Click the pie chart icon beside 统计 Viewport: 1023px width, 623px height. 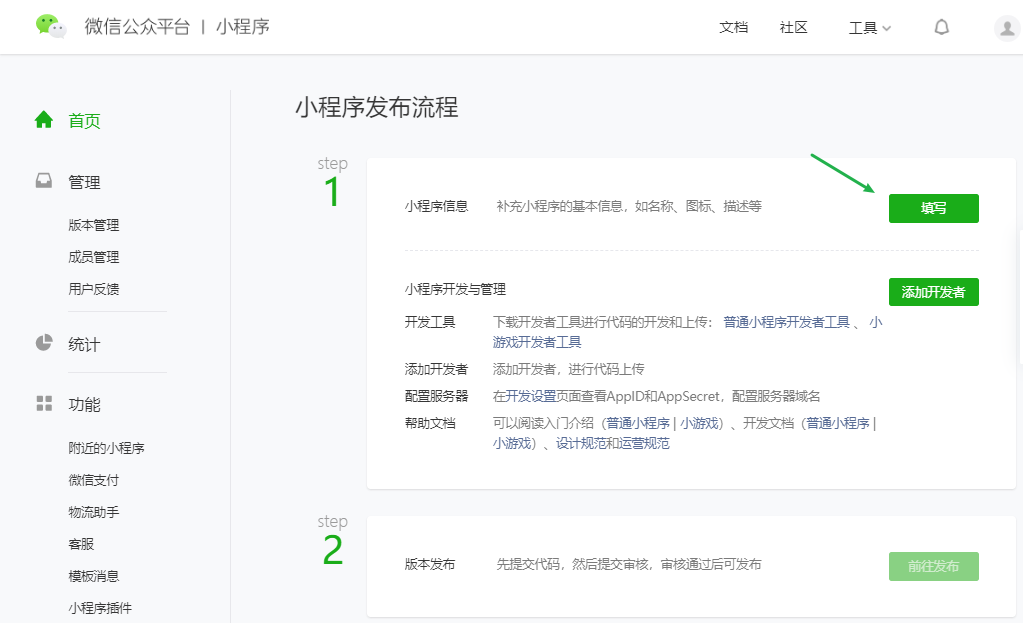coord(44,343)
